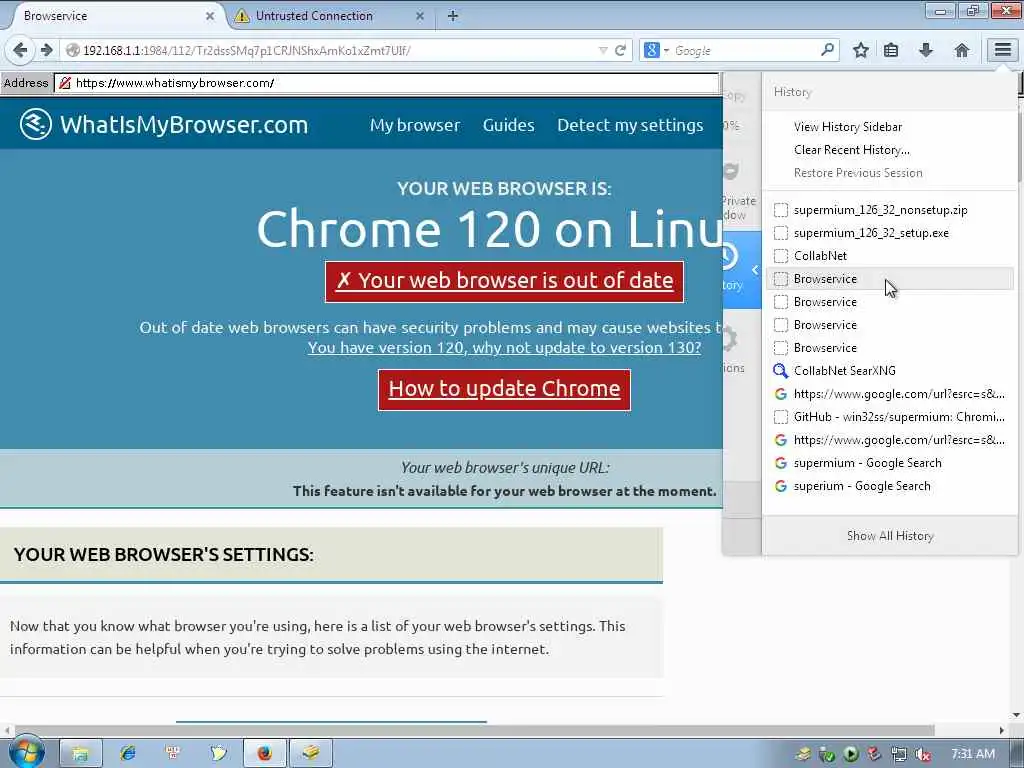Viewport: 1024px width, 768px height.
Task: Go to the Firefox home page icon
Action: [x=961, y=50]
